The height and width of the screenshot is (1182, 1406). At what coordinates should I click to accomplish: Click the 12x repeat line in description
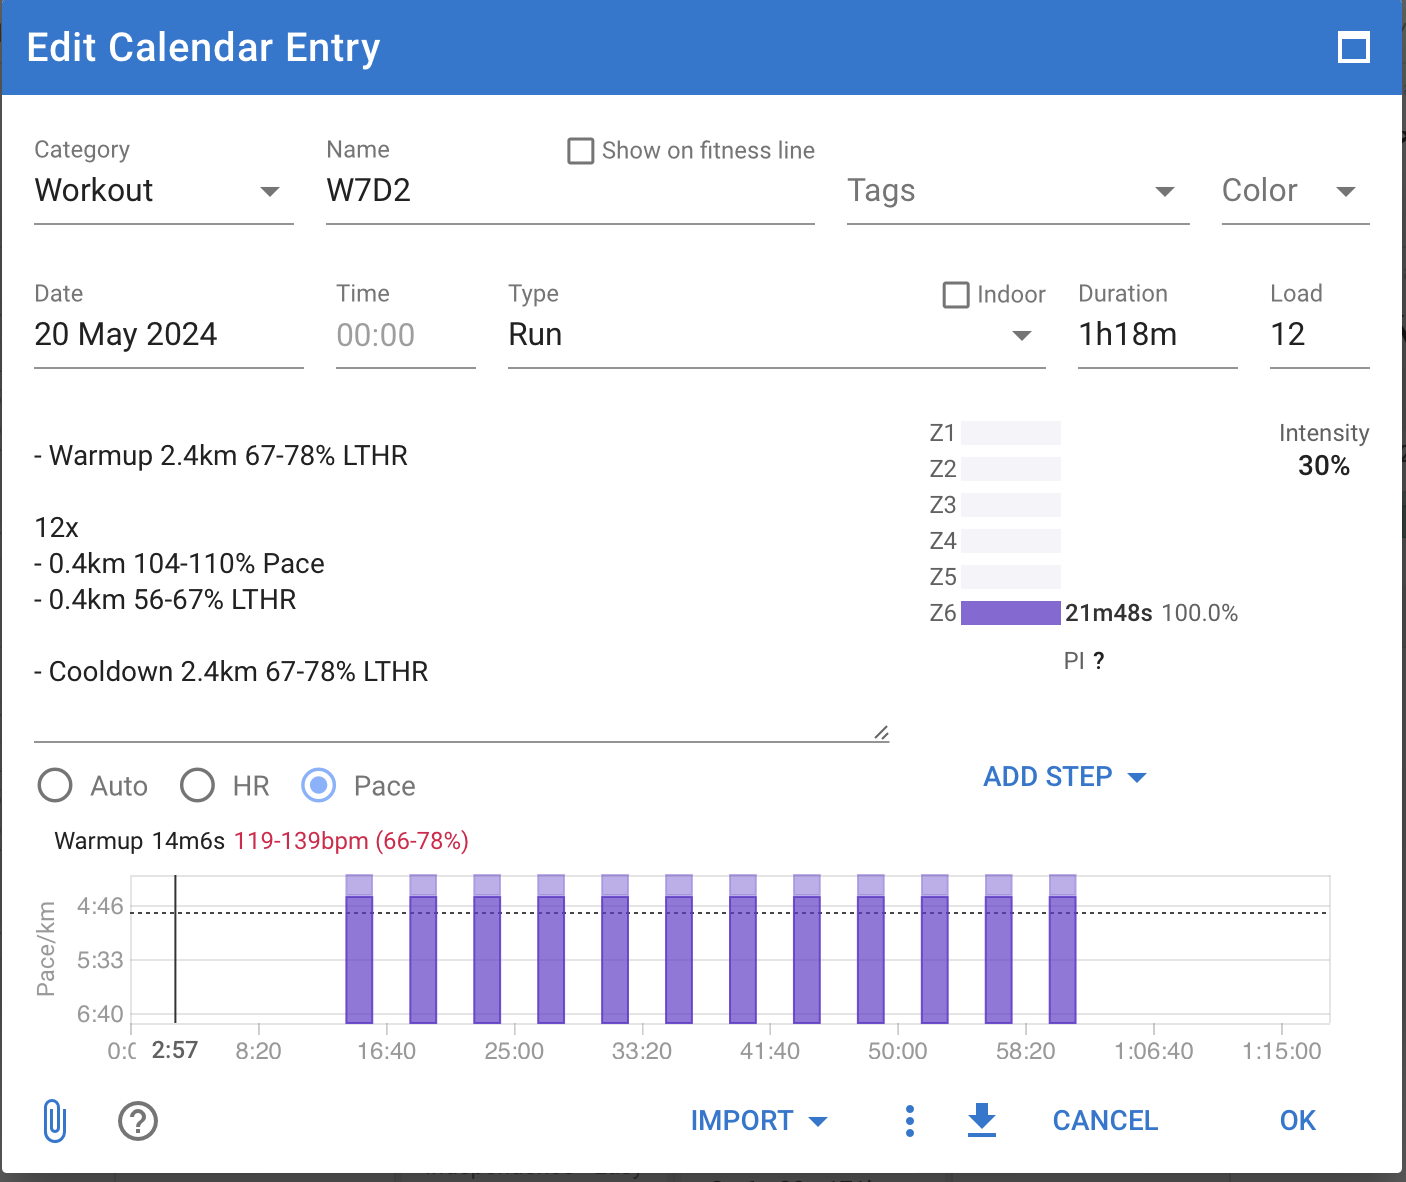56,528
